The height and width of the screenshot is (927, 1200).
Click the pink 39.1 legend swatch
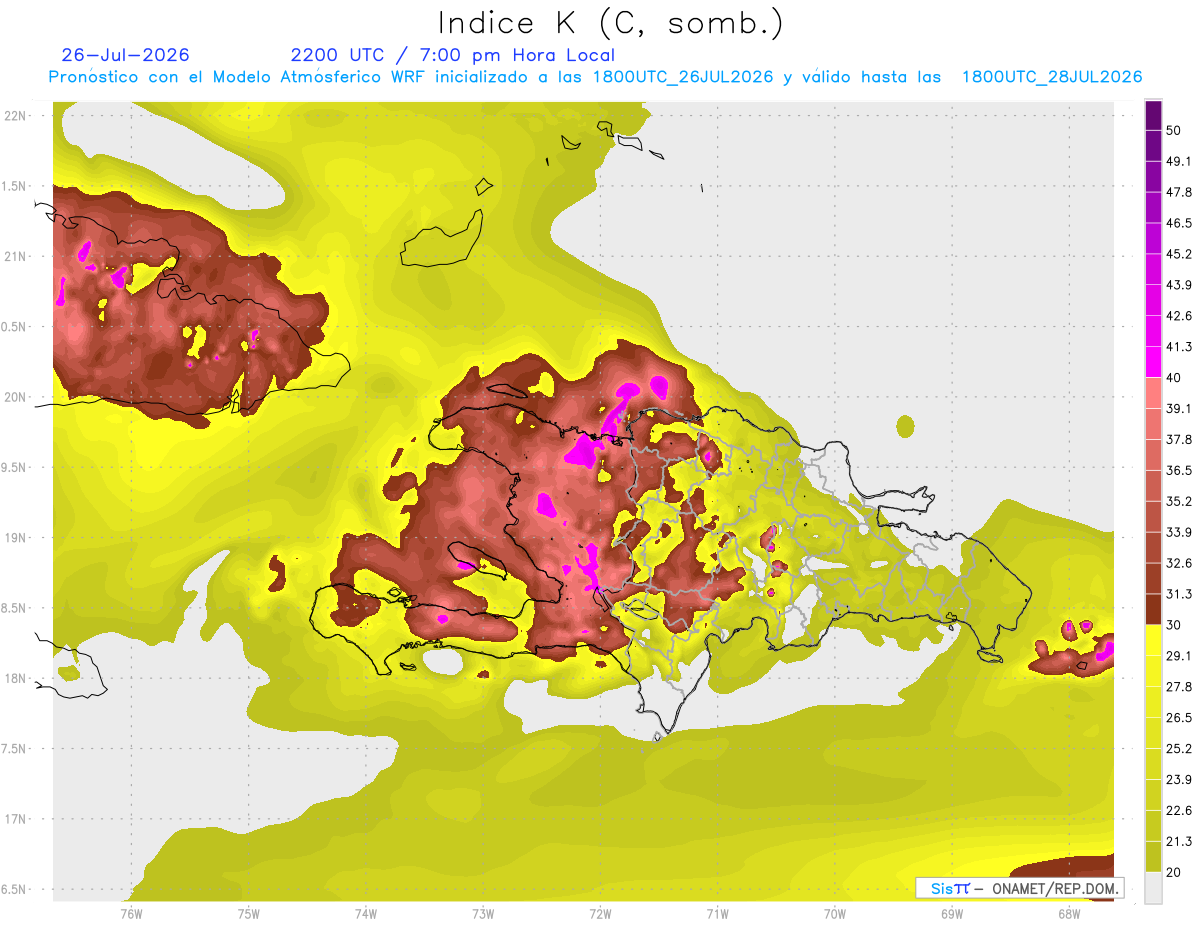click(1154, 393)
